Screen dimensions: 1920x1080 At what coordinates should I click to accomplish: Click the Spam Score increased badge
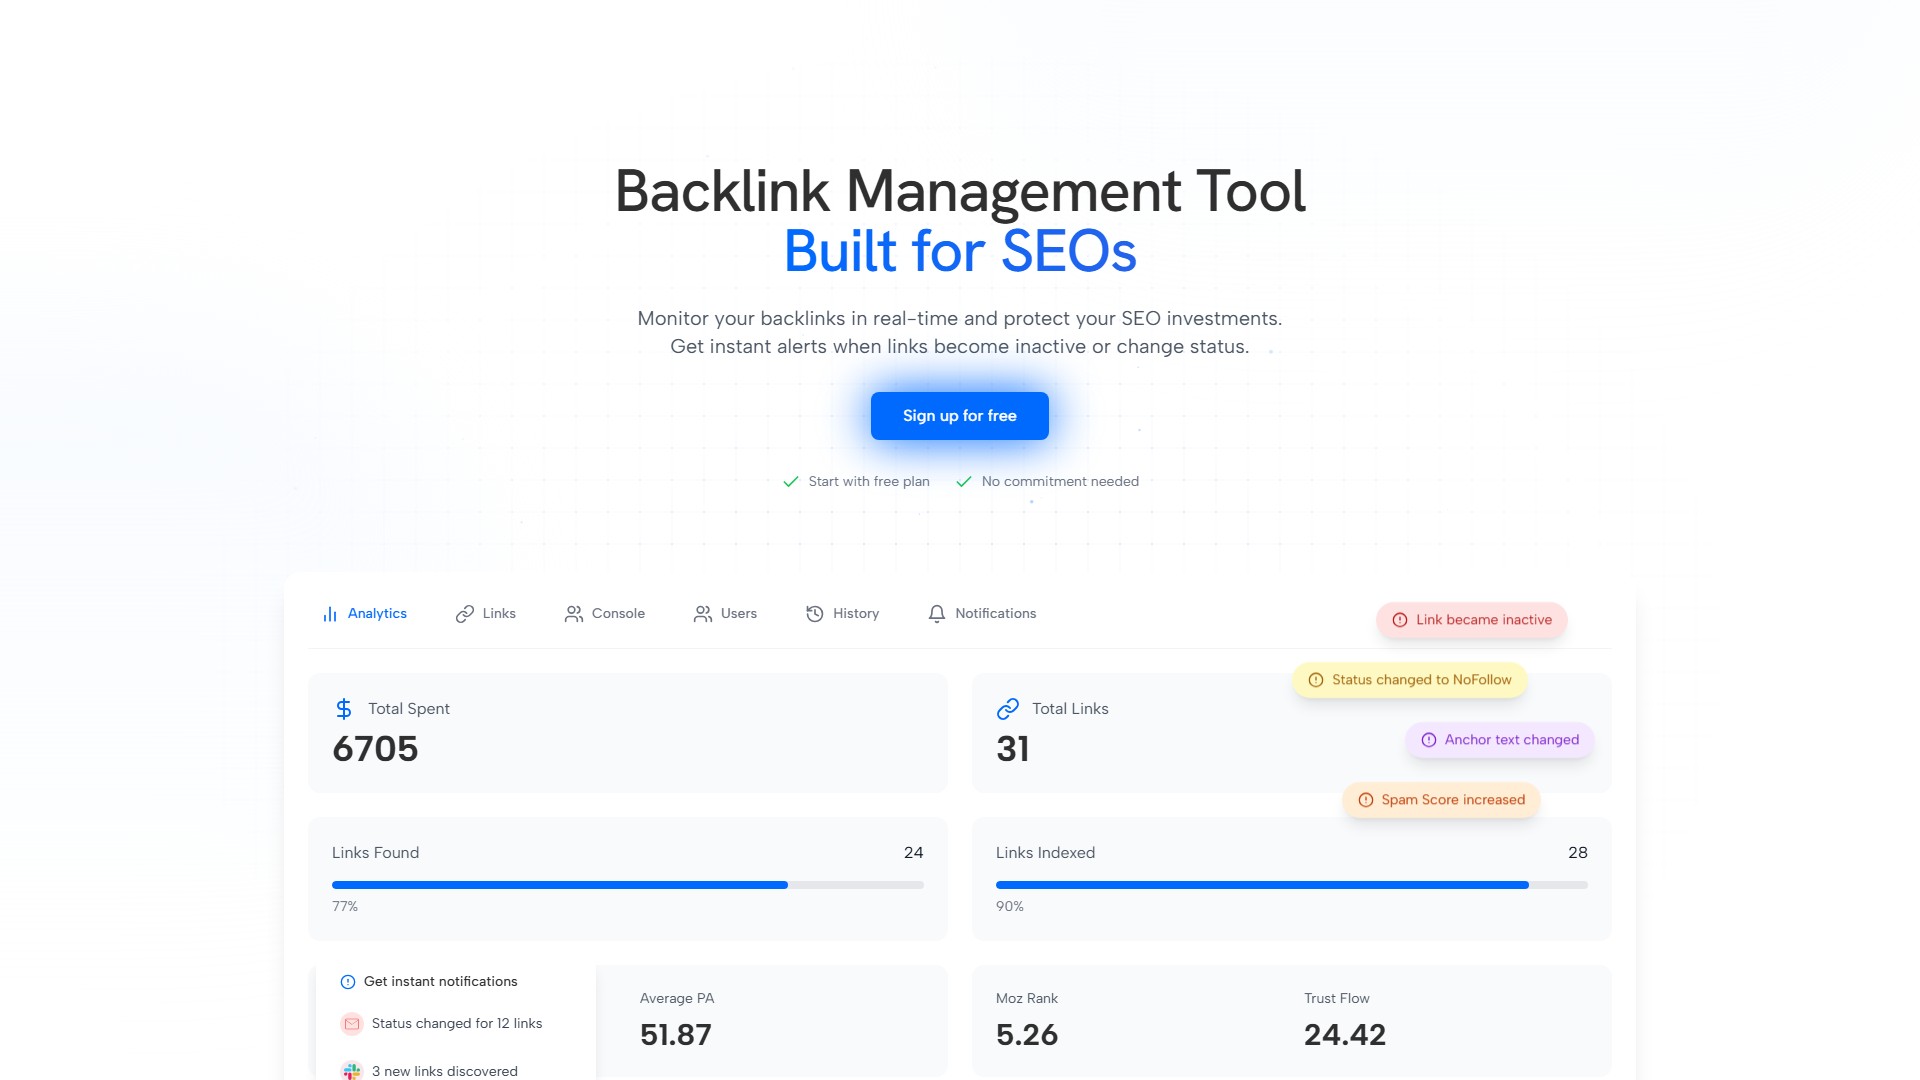[1441, 800]
